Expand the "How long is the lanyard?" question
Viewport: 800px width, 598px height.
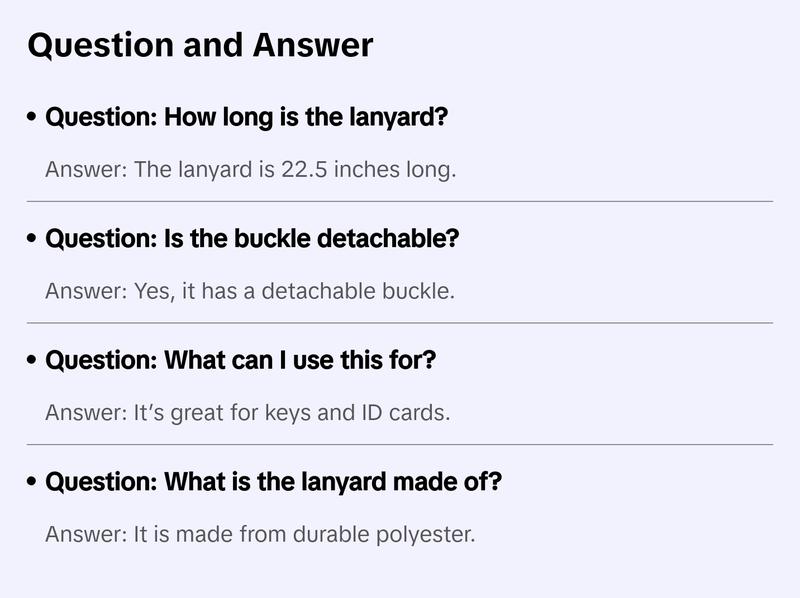click(x=246, y=117)
